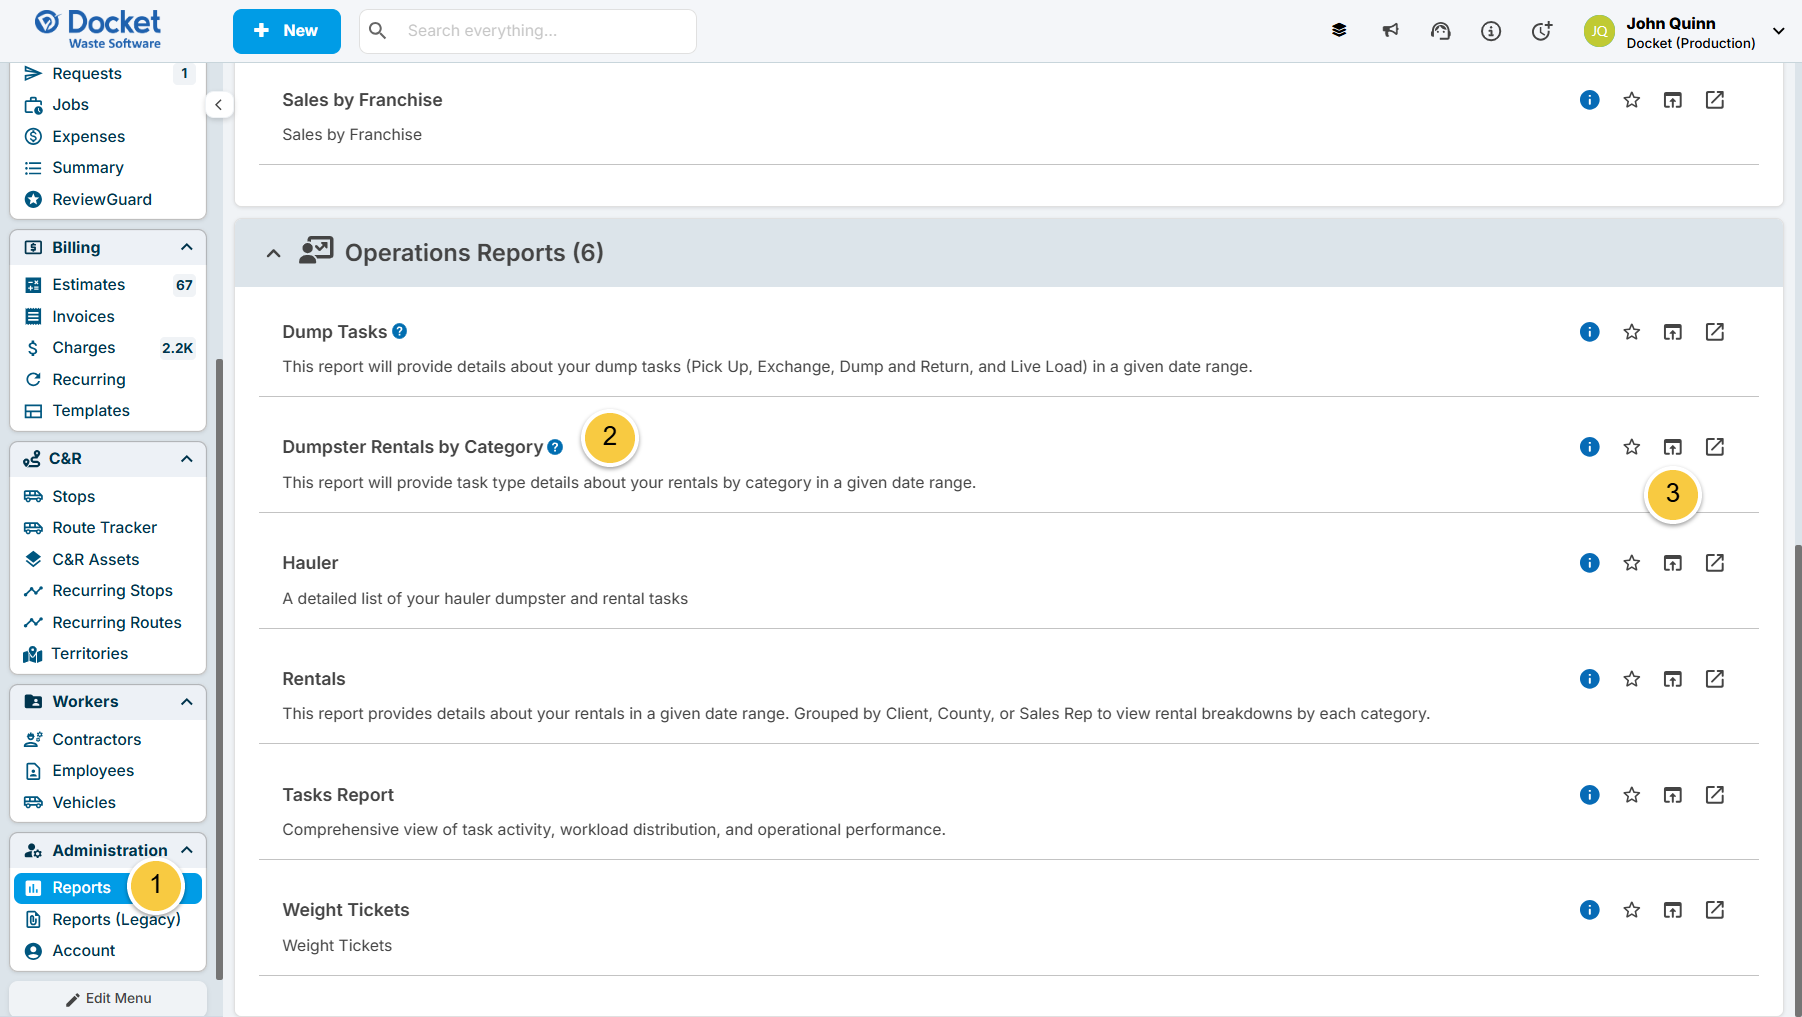
Task: Click help icon next to Dump Tasks
Action: coord(400,331)
